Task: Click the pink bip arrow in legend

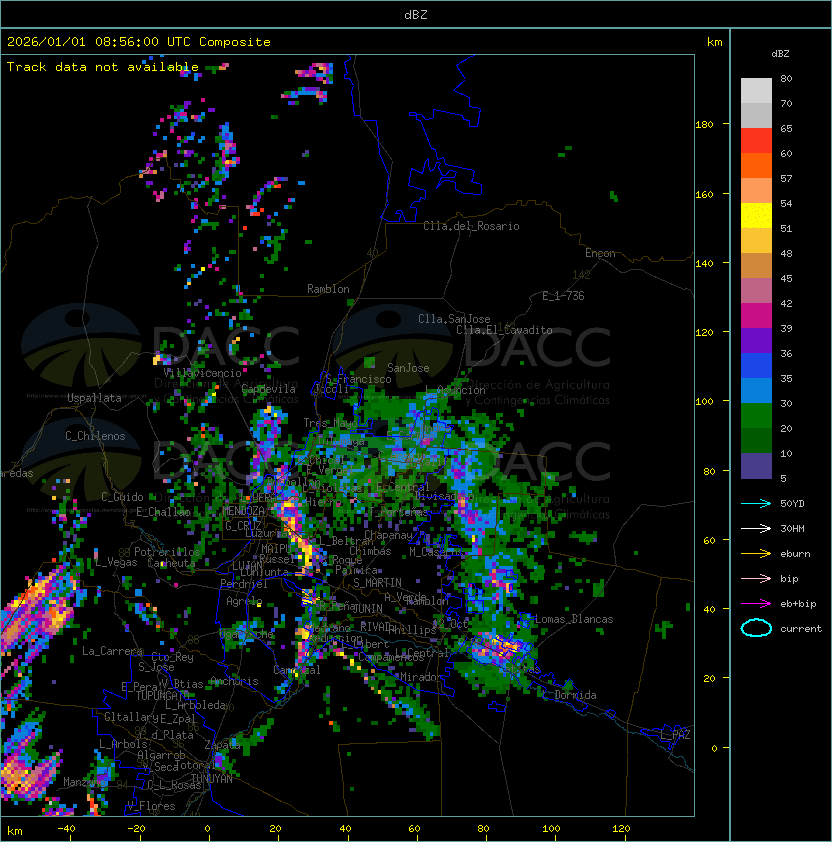Action: coord(756,578)
